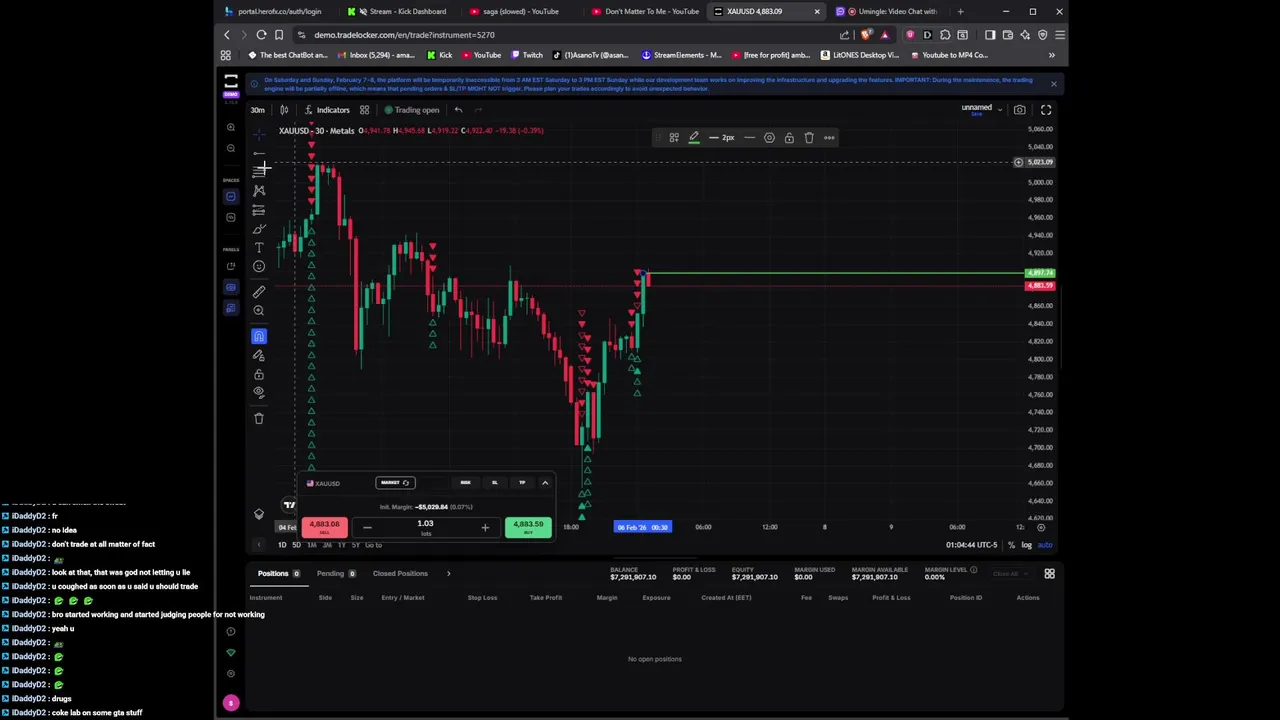The width and height of the screenshot is (1280, 720).
Task: Open the Closed Positions tab
Action: 400,574
